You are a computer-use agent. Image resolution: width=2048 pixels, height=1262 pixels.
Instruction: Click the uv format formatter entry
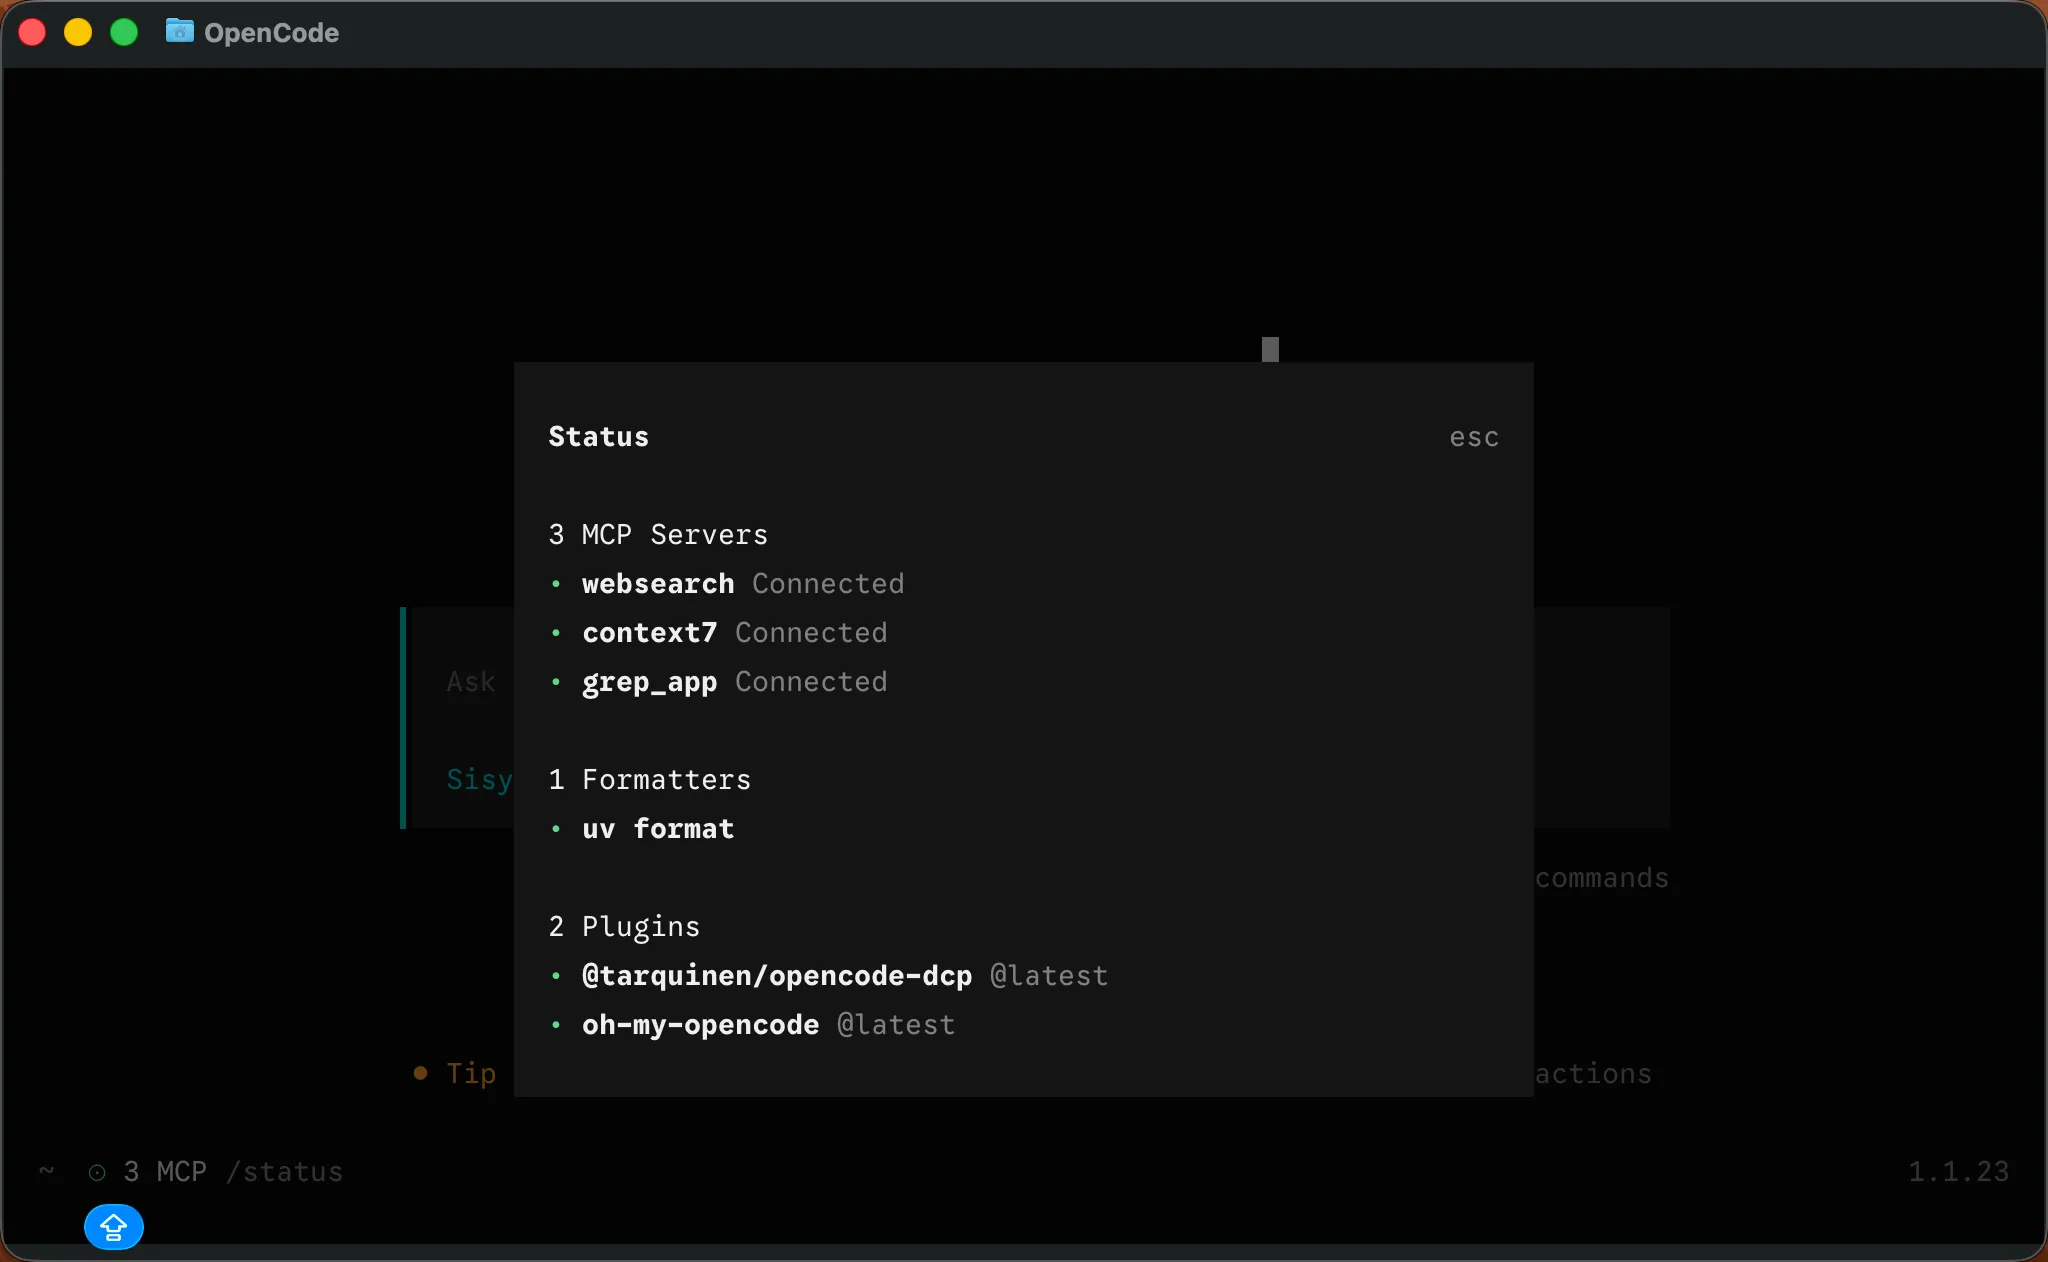(x=658, y=829)
